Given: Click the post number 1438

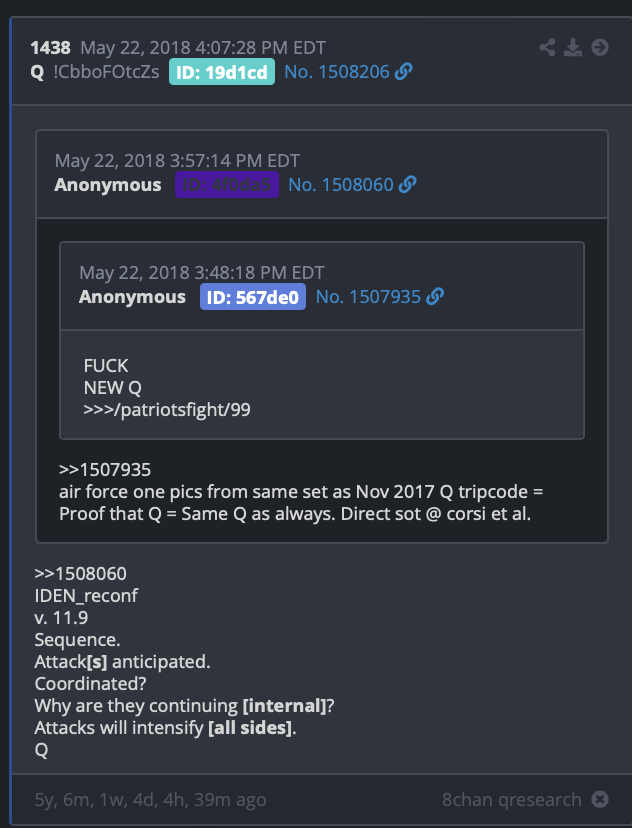Looking at the screenshot, I should pos(51,48).
